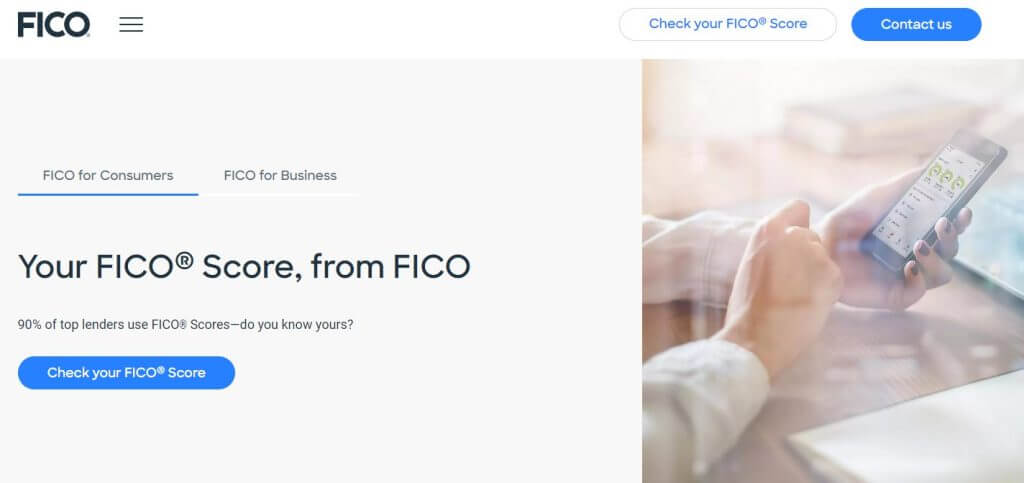Select the FICO for Consumers tab
The height and width of the screenshot is (483, 1024).
(108, 175)
